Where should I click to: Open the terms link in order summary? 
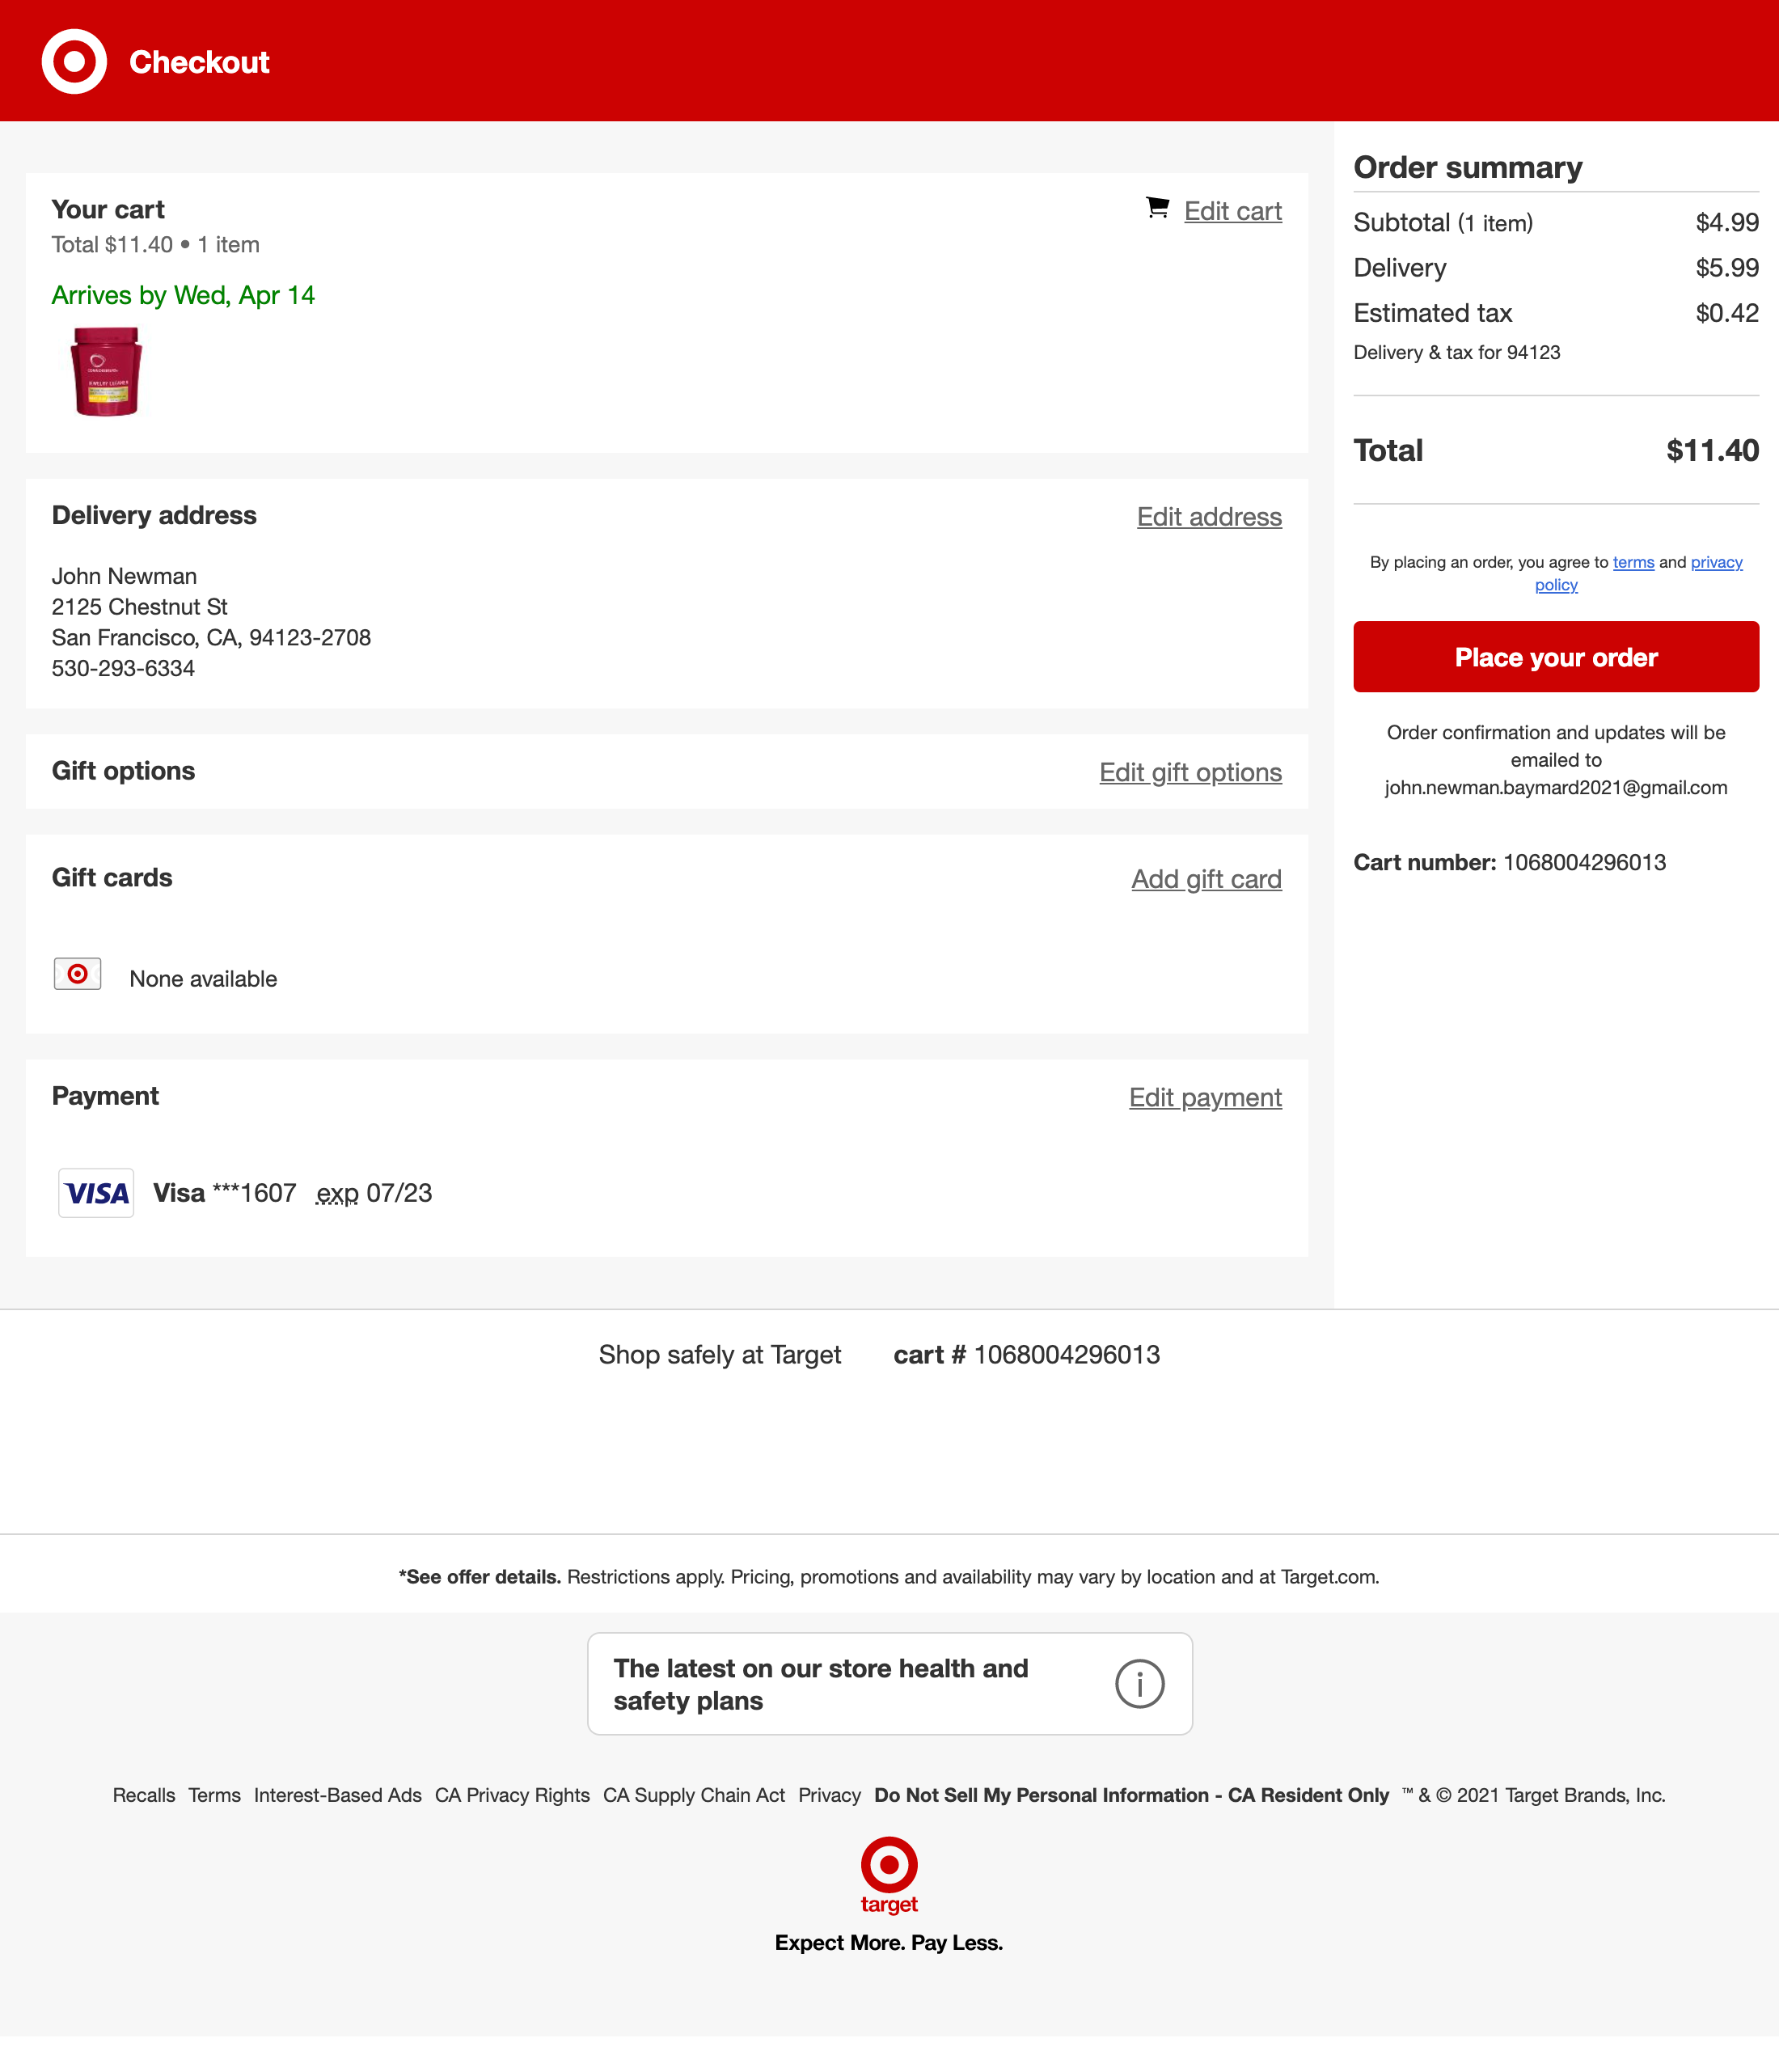(x=1633, y=562)
